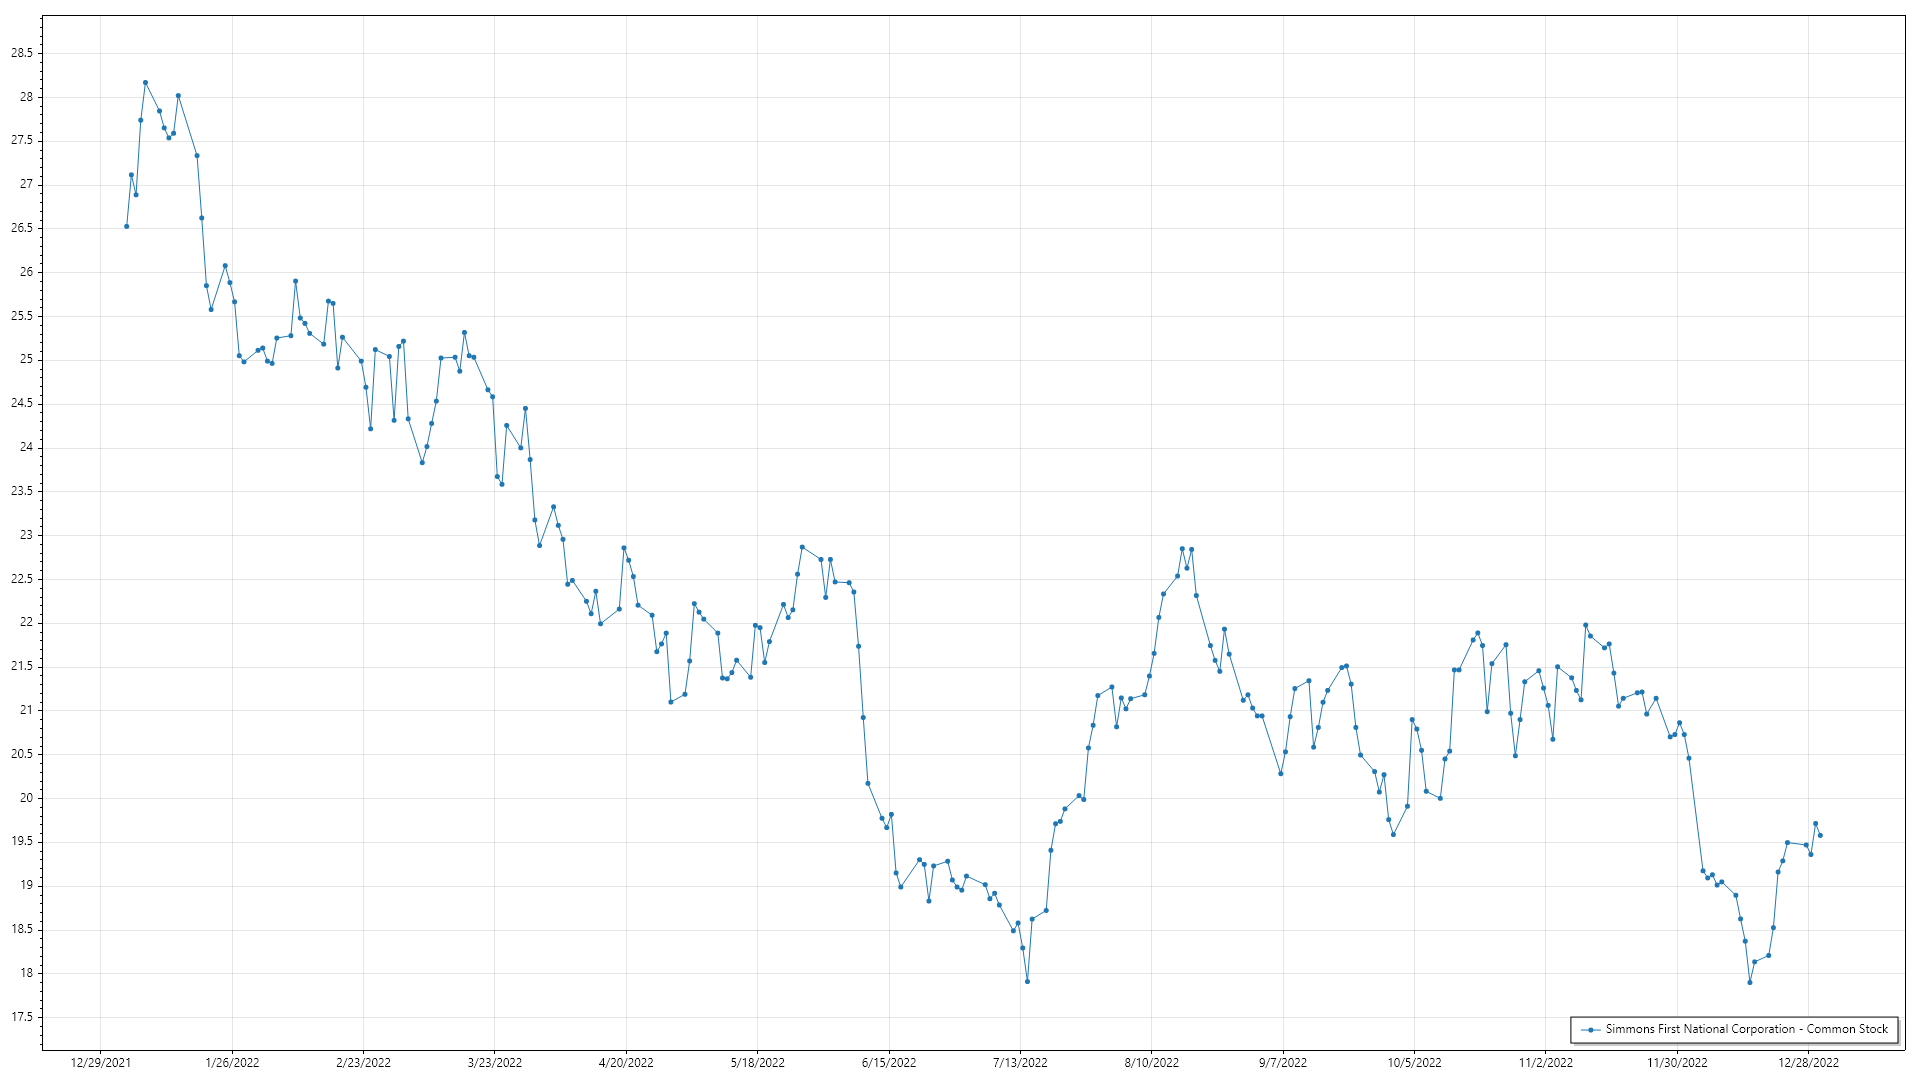This screenshot has width=1920, height=1080.
Task: Click the 28.5 price axis label
Action: point(22,53)
